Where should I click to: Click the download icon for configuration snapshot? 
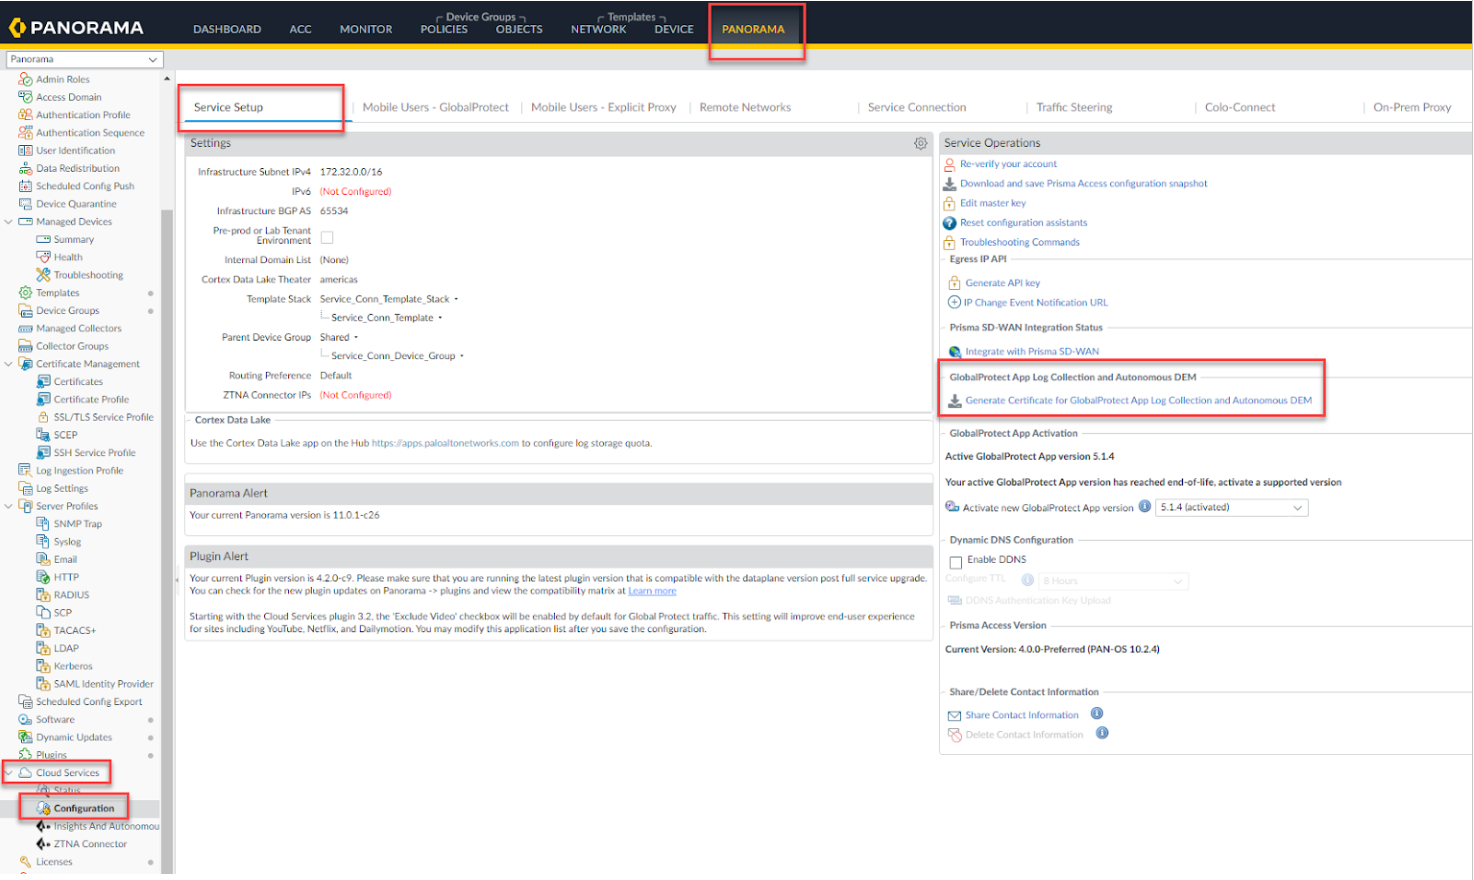point(950,184)
